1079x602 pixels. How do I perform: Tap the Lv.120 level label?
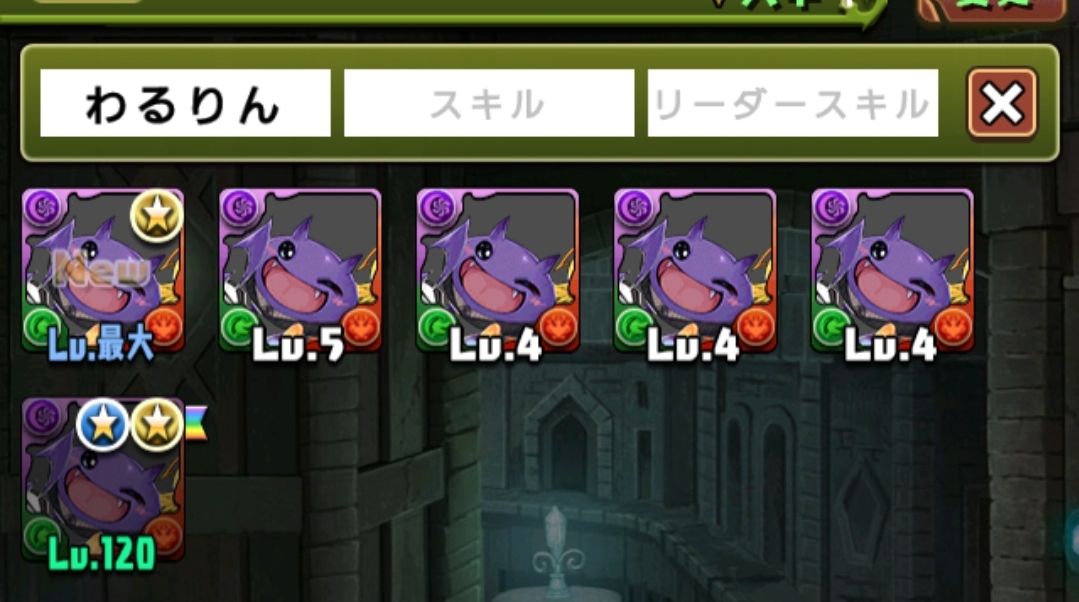[x=102, y=553]
